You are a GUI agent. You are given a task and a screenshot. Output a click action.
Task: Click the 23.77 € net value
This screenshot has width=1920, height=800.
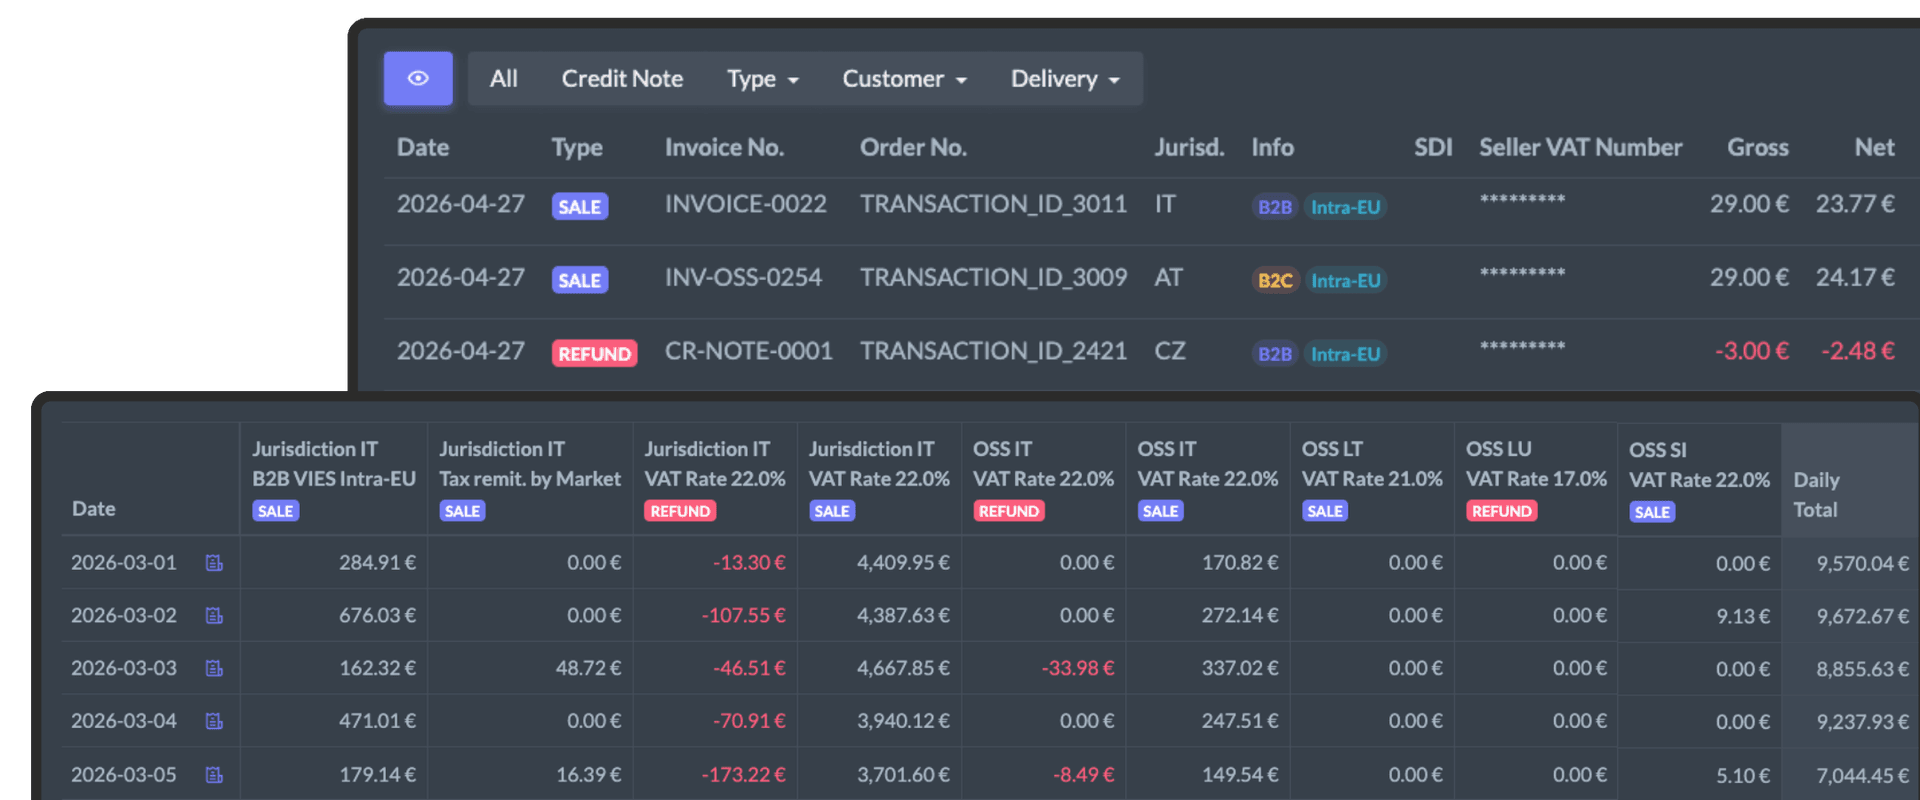coord(1856,204)
